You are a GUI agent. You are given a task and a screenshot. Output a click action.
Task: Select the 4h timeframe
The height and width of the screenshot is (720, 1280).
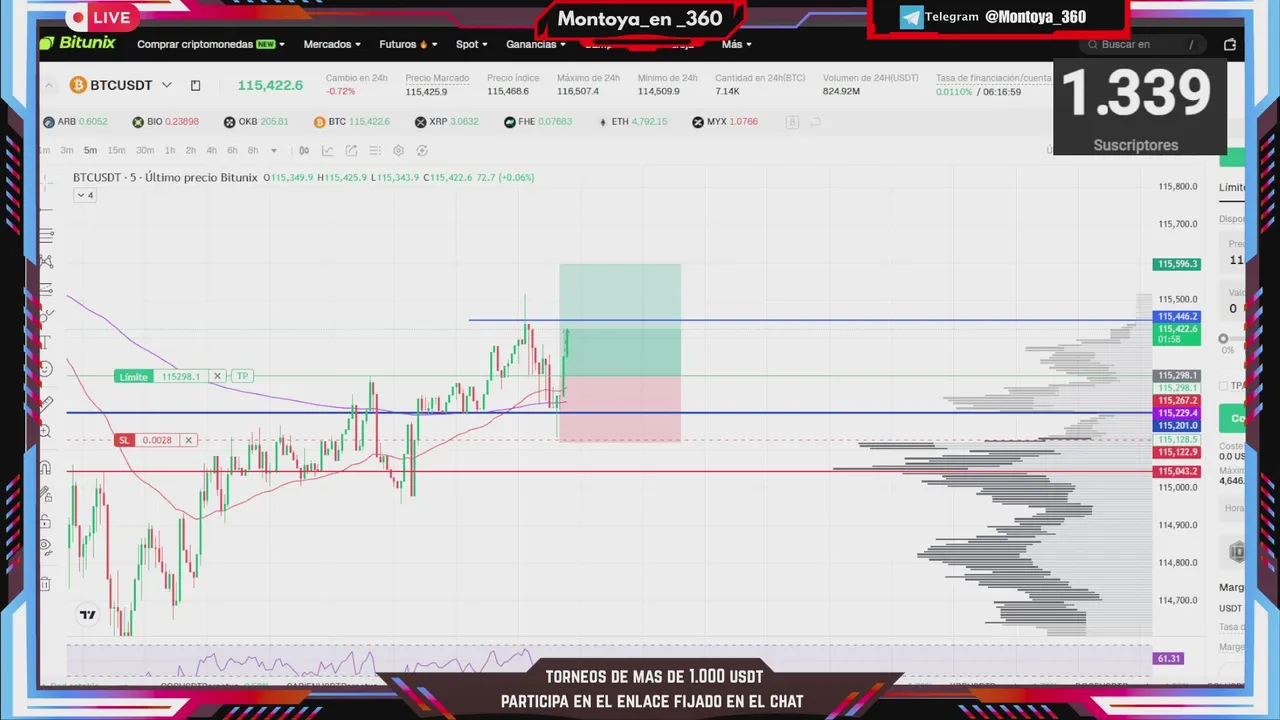[211, 151]
